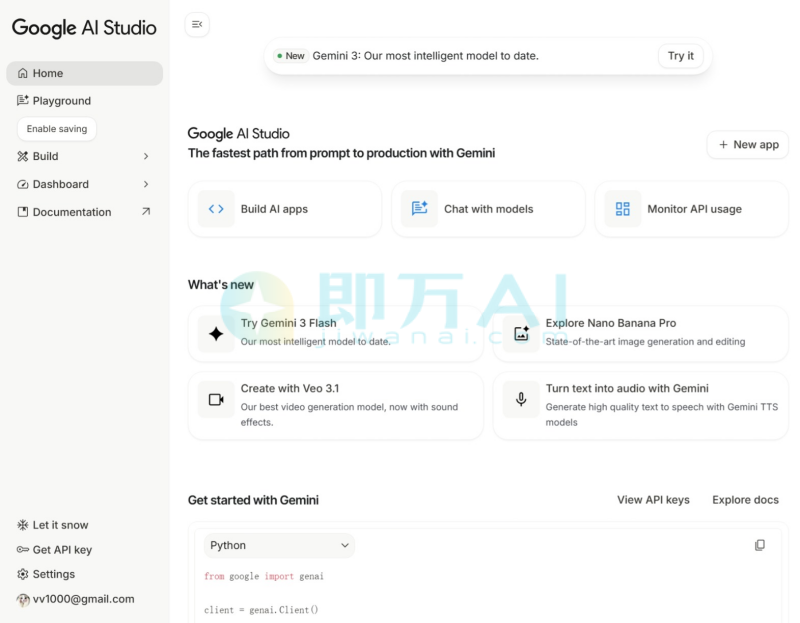Click the Nano Banana Pro image icon
This screenshot has height=623, width=800.
[521, 332]
